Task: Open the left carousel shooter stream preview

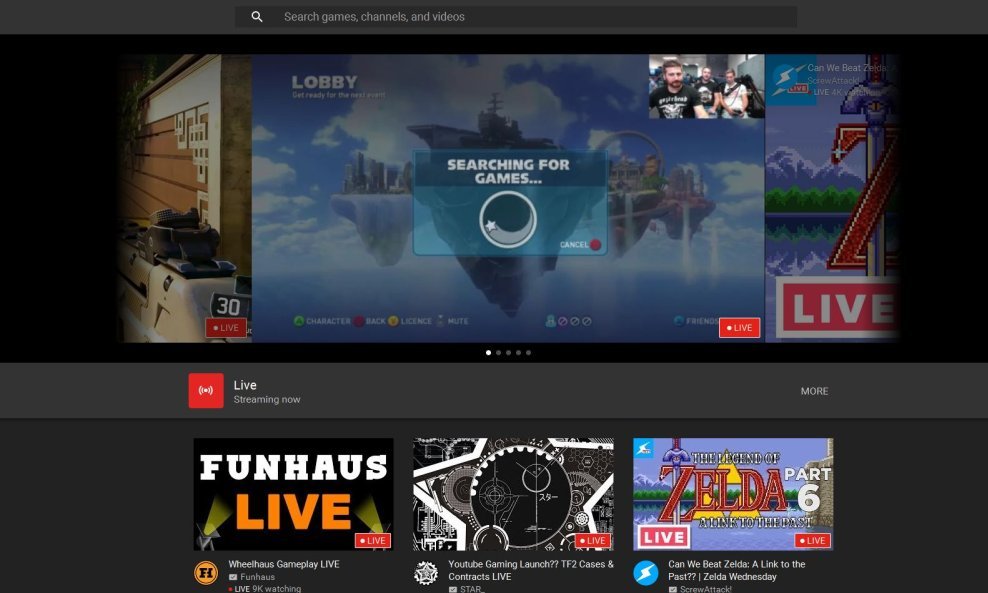Action: [184, 198]
